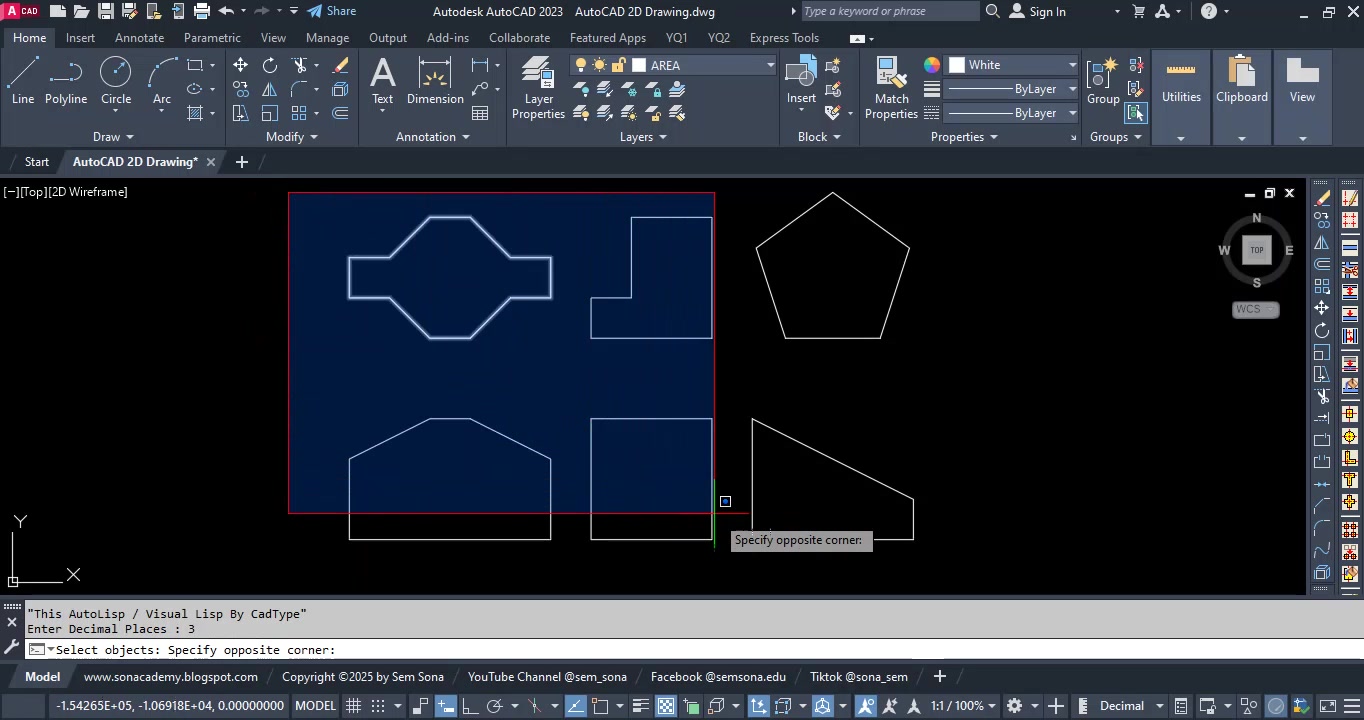This screenshot has width=1364, height=720.
Task: Select the Mirror tool
Action: pos(270,89)
